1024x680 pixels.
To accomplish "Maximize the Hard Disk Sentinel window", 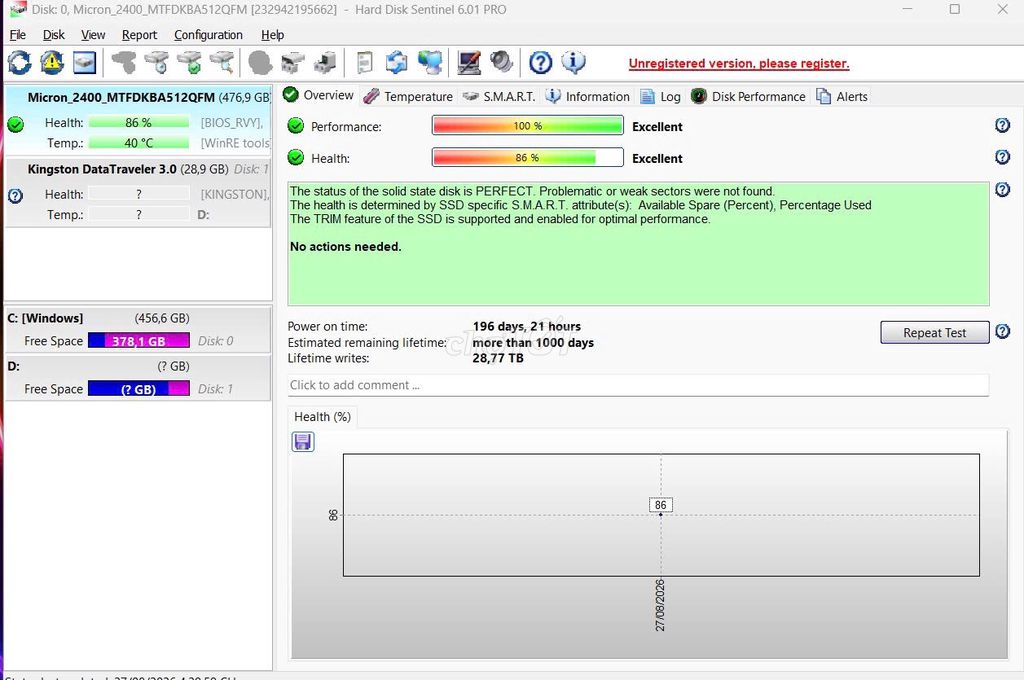I will [955, 9].
